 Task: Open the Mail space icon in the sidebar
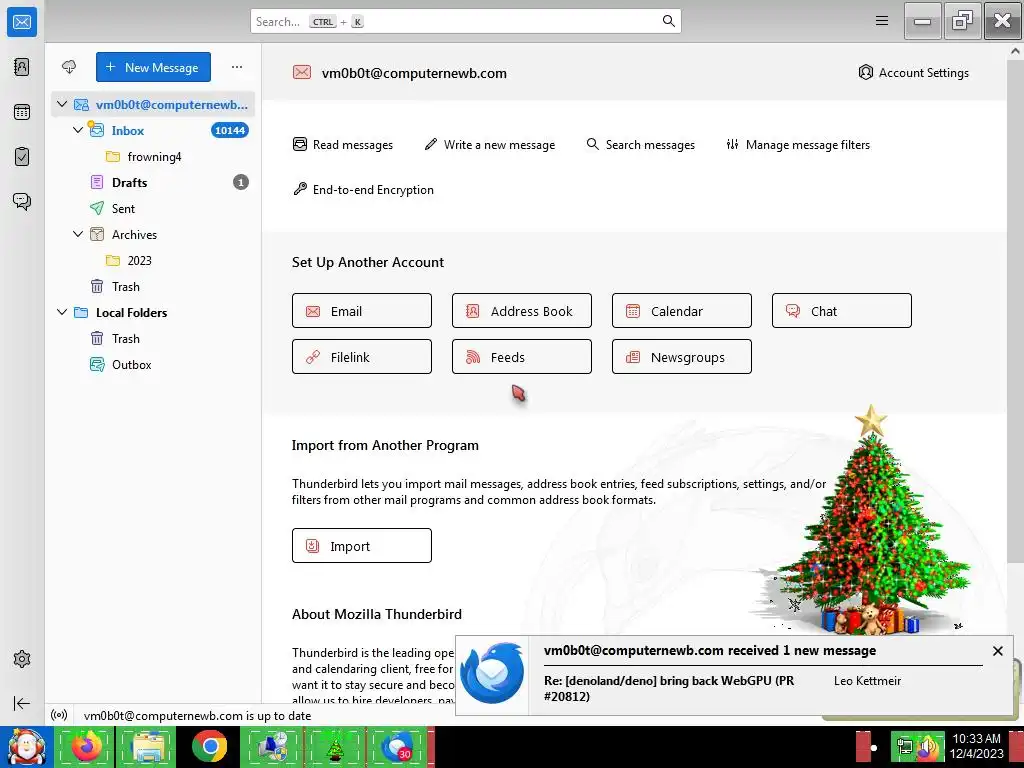pos(22,22)
